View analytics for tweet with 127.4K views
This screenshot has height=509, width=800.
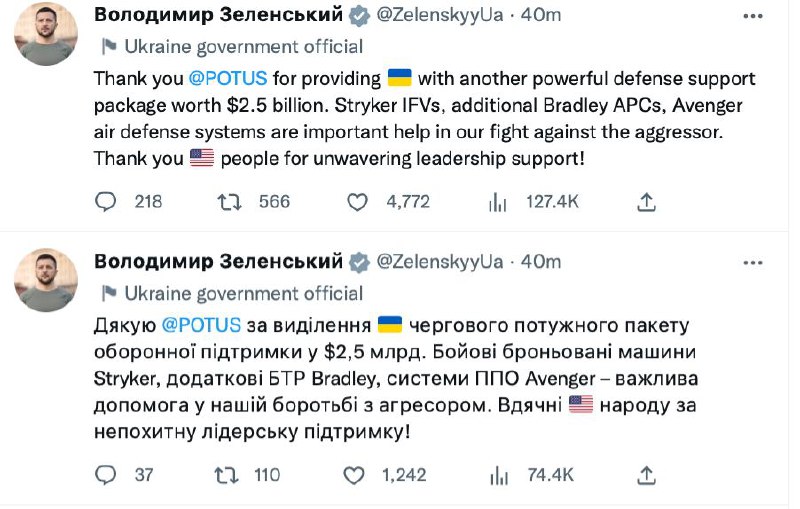point(495,202)
